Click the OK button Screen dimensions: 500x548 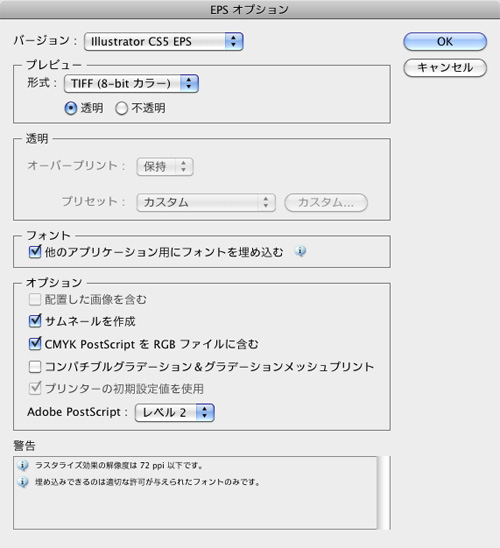445,42
